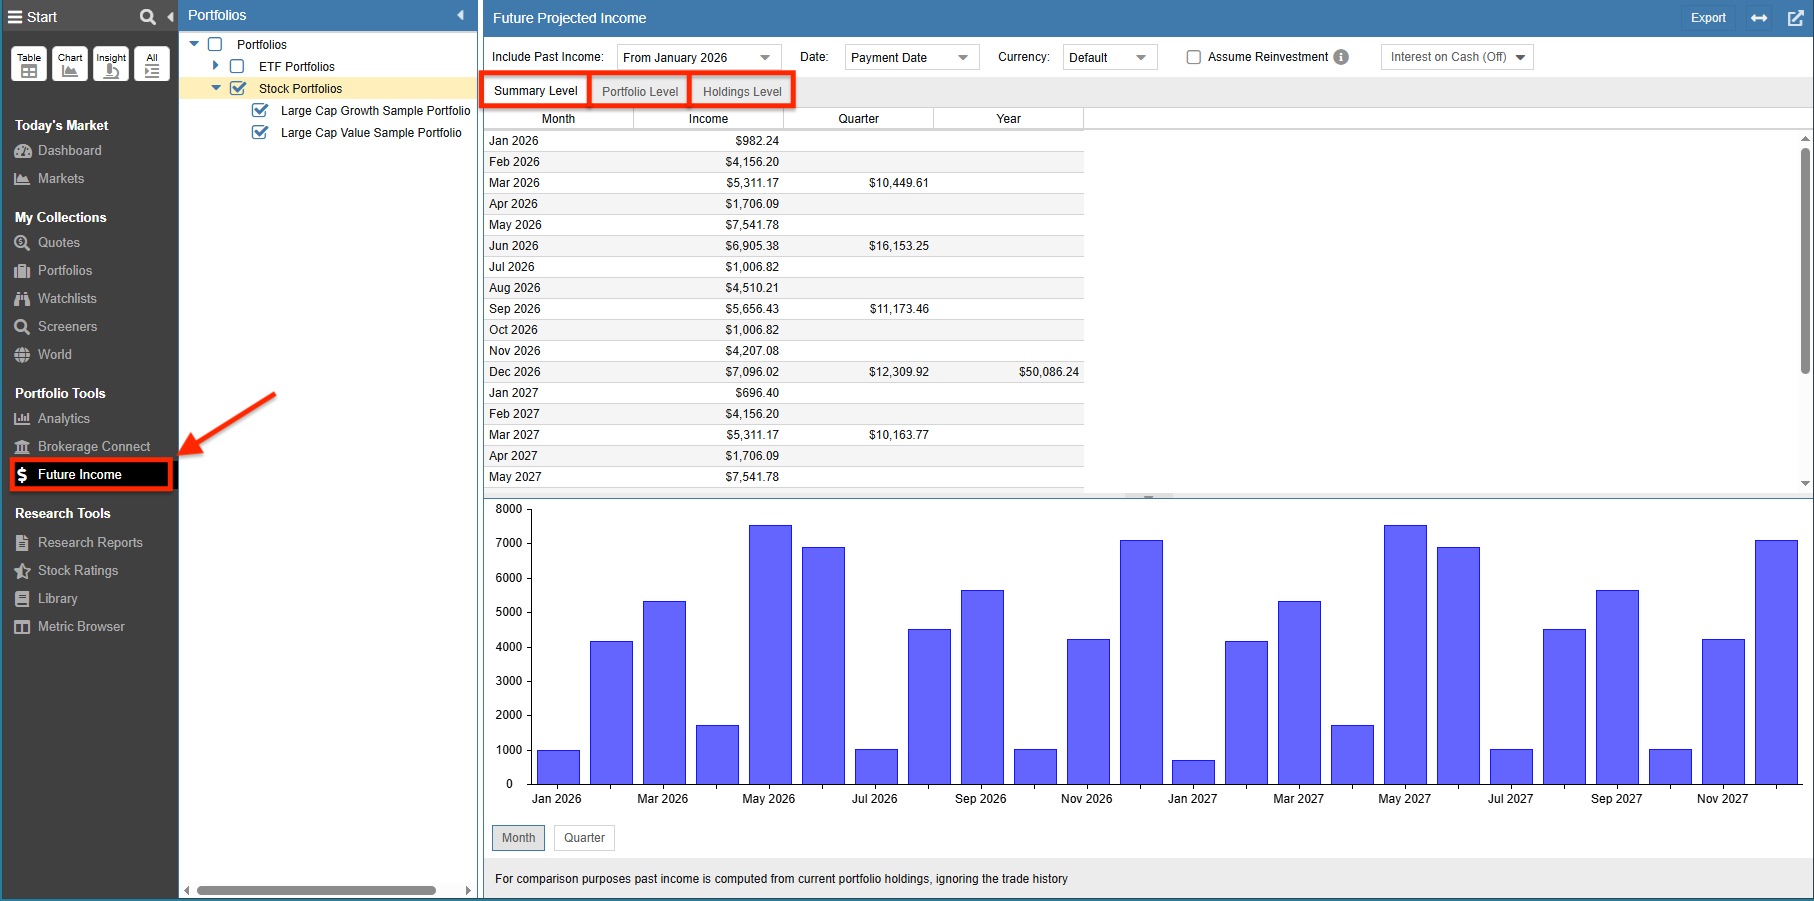The height and width of the screenshot is (901, 1814).
Task: Collapse the left sidebar with arrow icon
Action: (170, 17)
